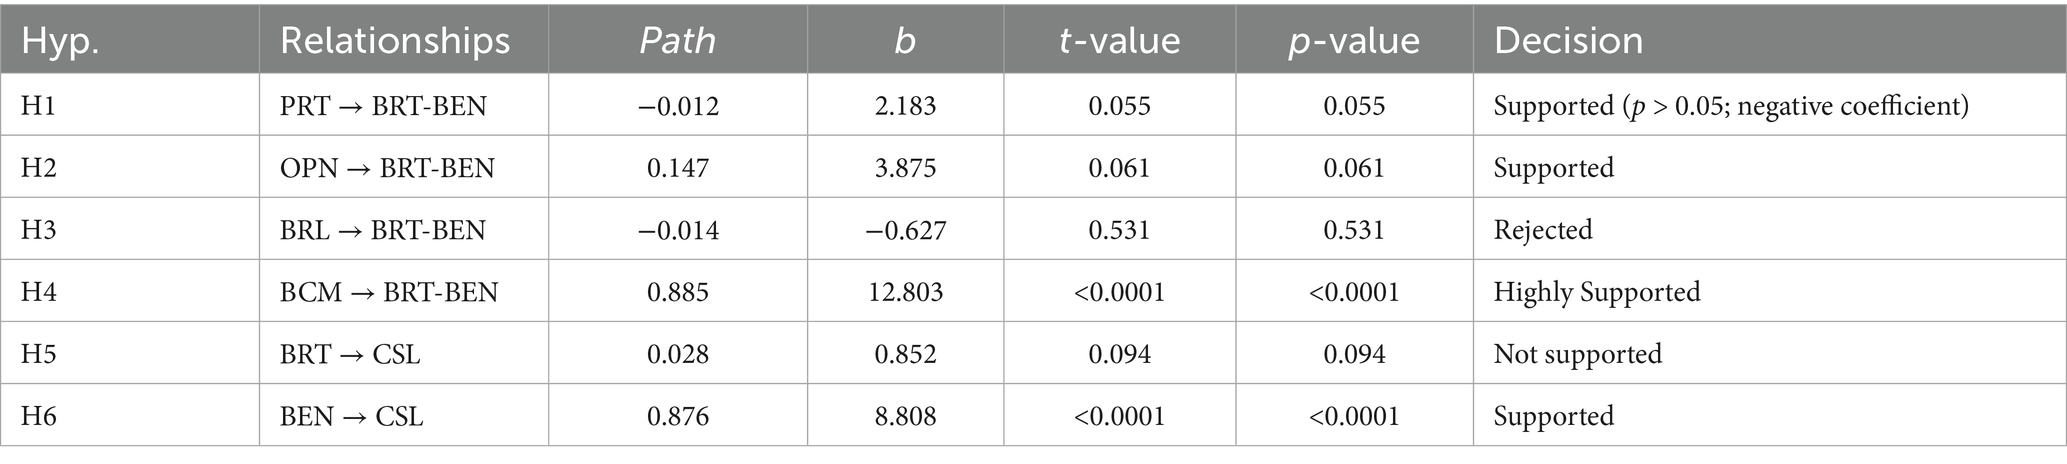Select the b value 8.808
Screen dimensions: 2067x464
pyautogui.click(x=905, y=416)
